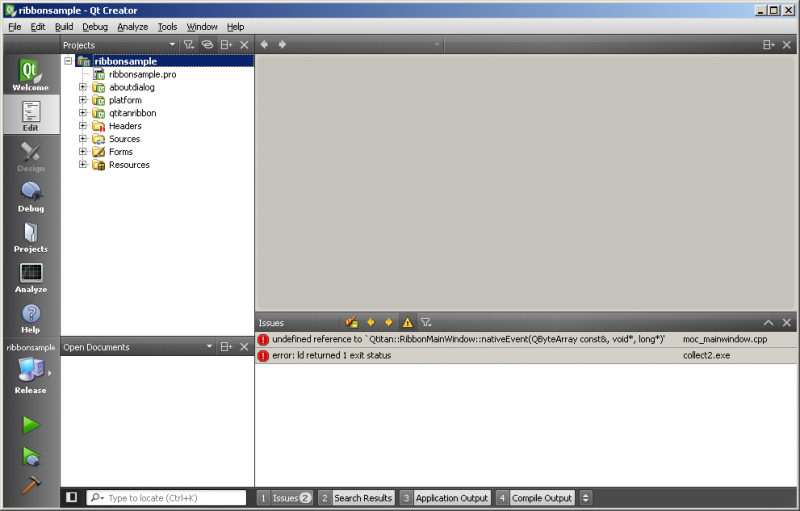Expand the aboutdialog project node
800x511 pixels.
(x=83, y=87)
